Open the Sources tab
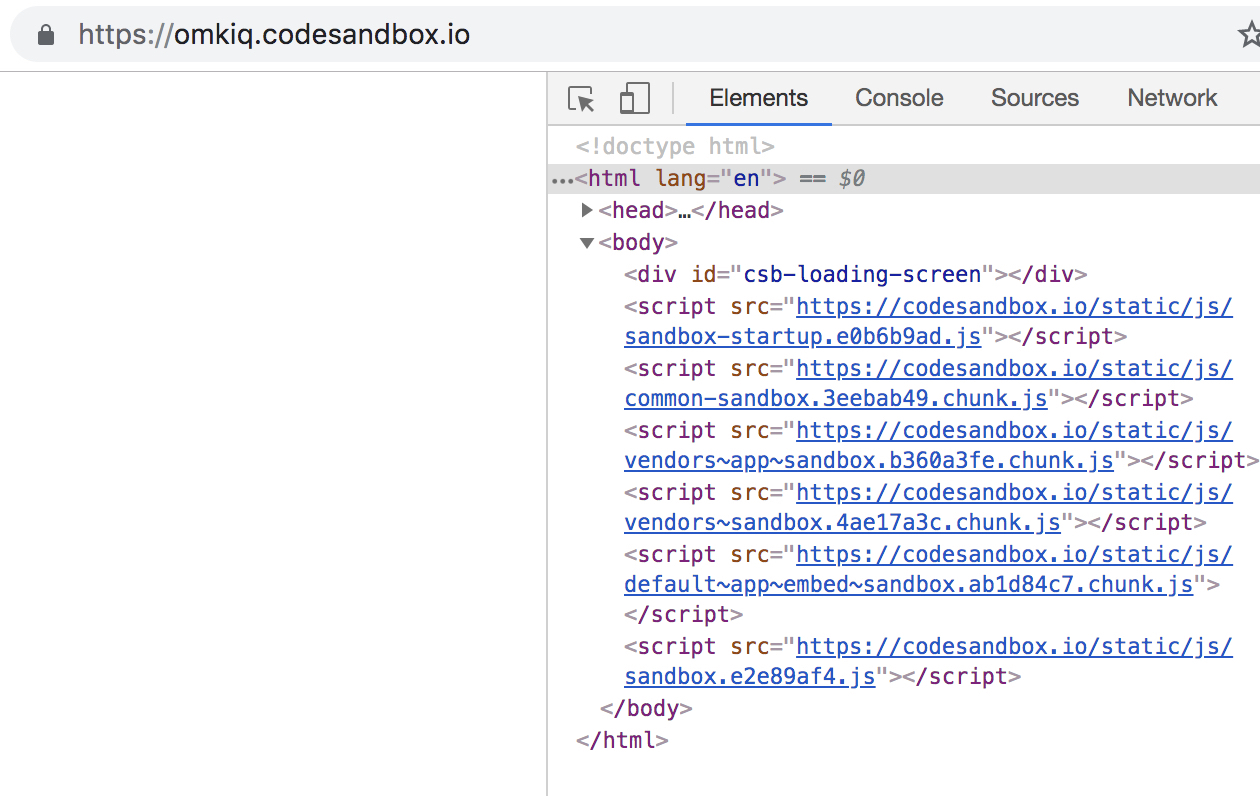Image resolution: width=1260 pixels, height=796 pixels. click(x=1035, y=98)
